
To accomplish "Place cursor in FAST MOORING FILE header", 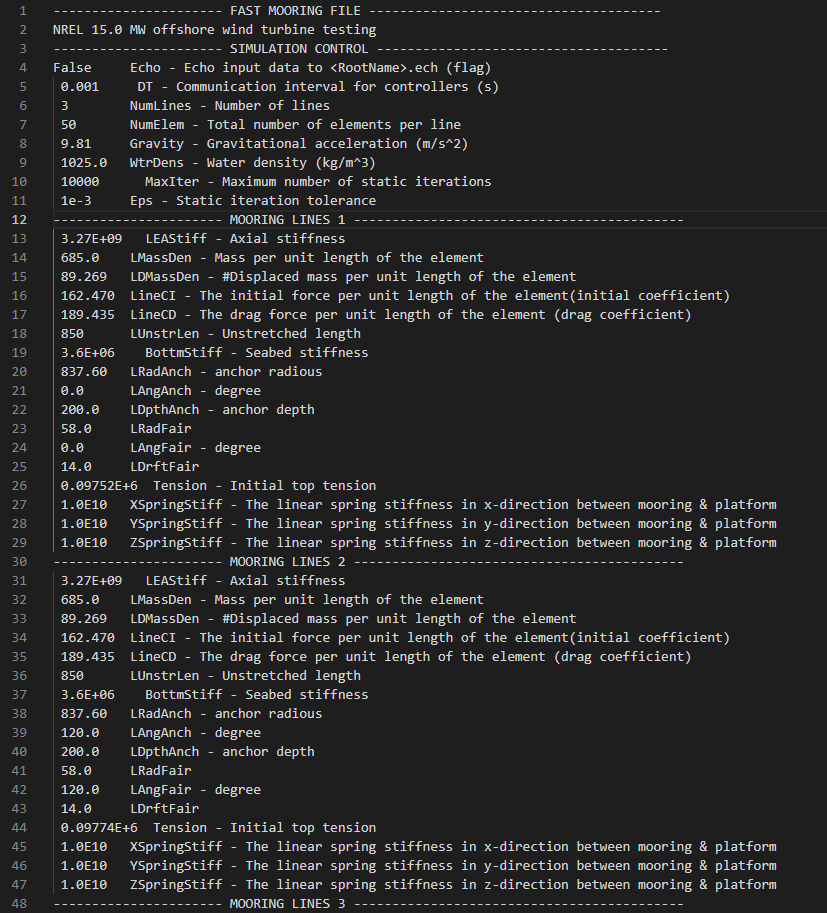I will click(291, 10).
